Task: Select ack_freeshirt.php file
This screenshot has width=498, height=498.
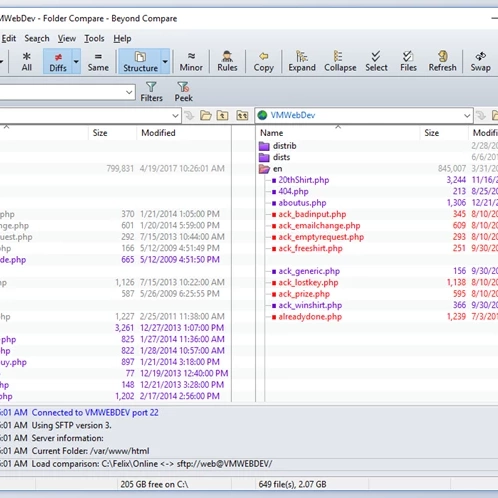Action: coord(310,248)
